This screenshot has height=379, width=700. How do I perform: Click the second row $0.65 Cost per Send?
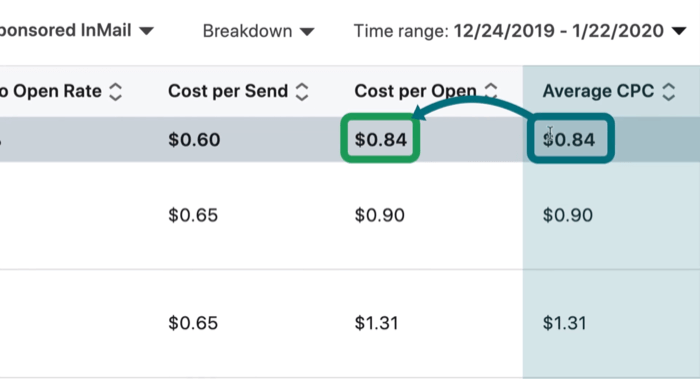[x=193, y=215]
